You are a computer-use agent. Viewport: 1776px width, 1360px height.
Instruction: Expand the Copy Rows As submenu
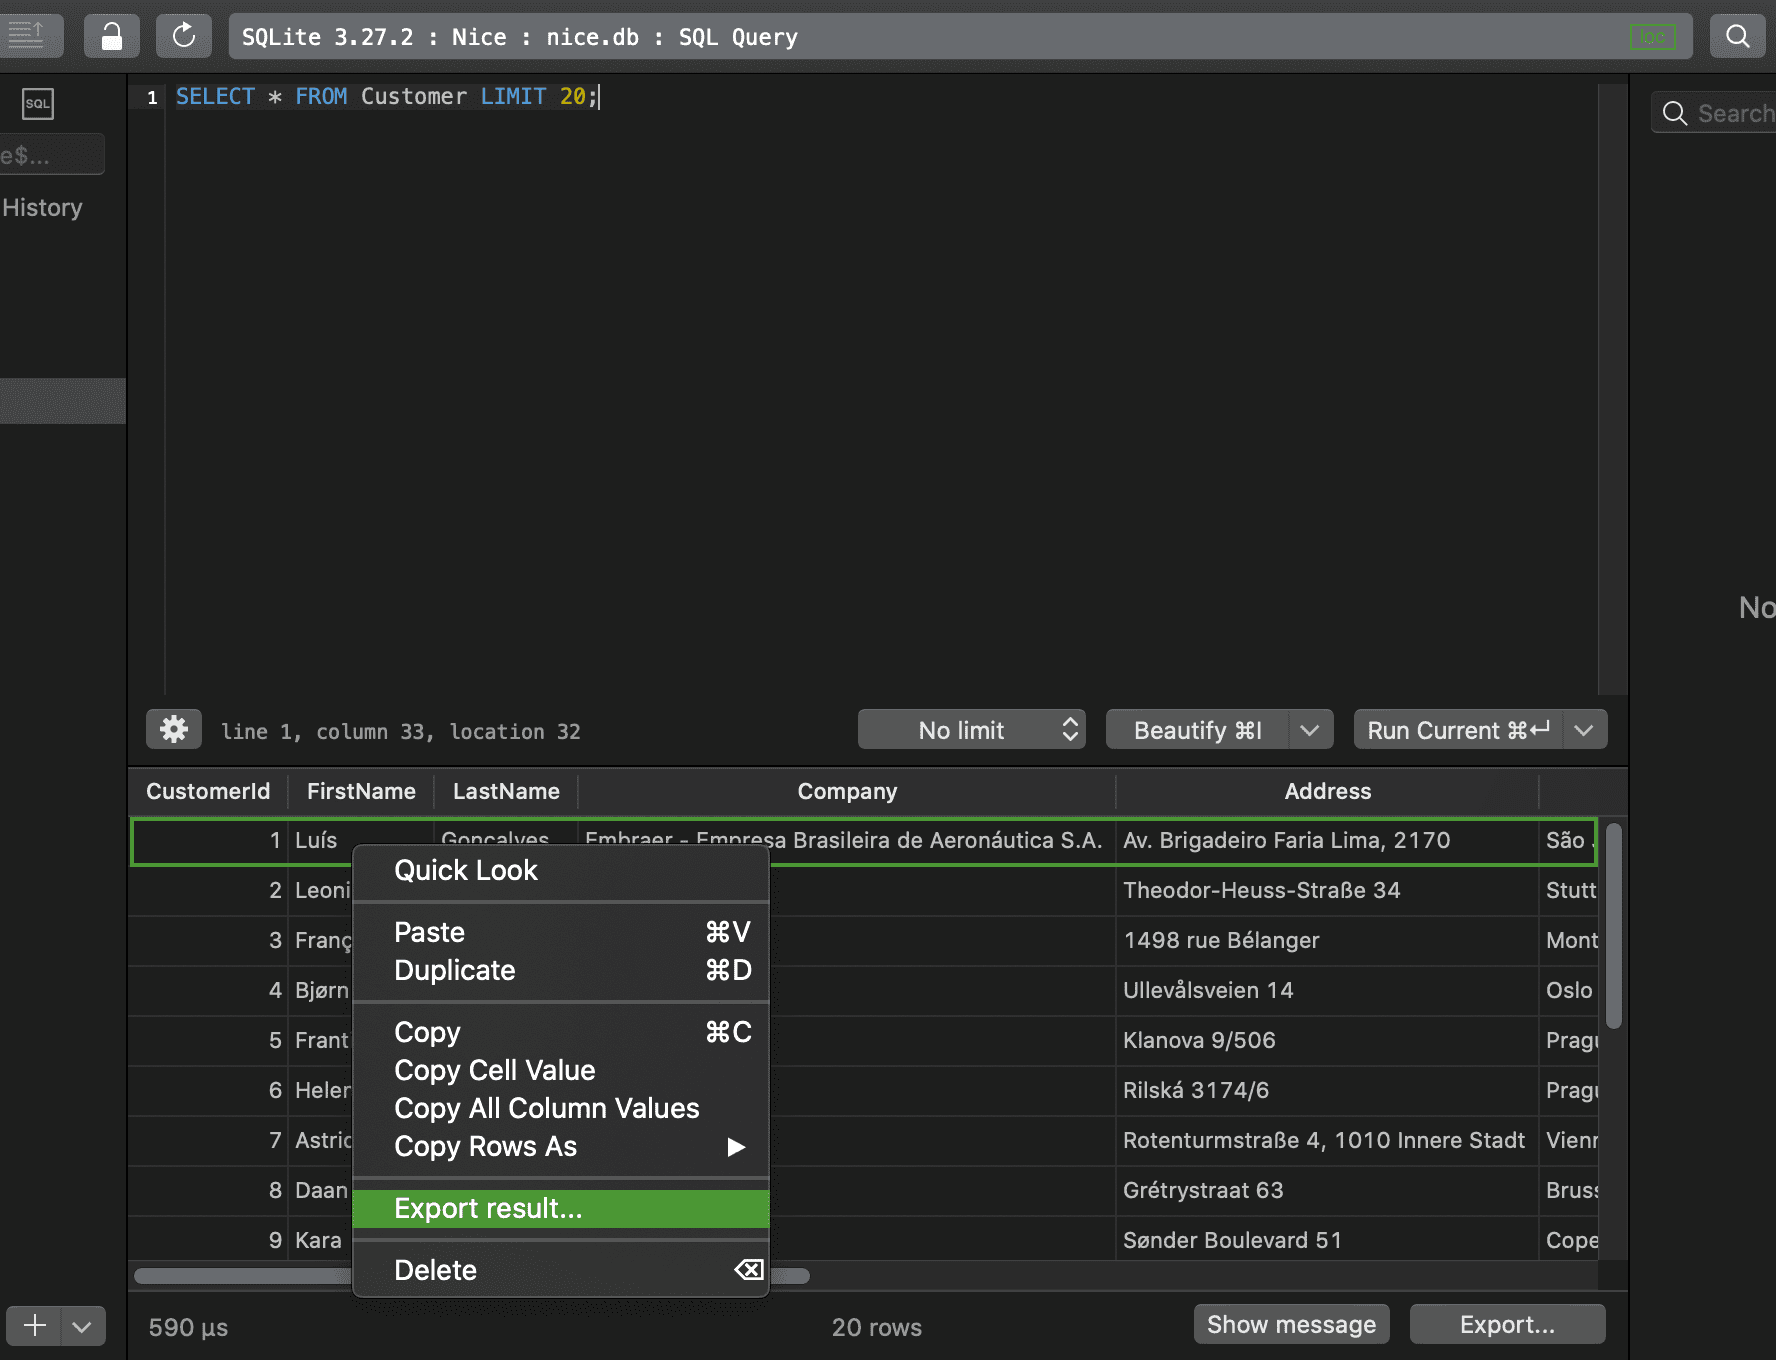561,1146
